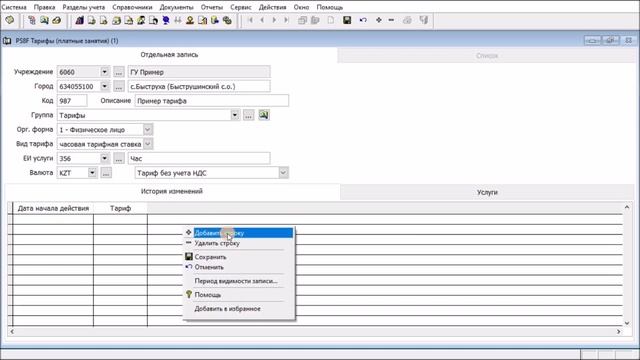Switch to the Список tab

click(x=487, y=56)
